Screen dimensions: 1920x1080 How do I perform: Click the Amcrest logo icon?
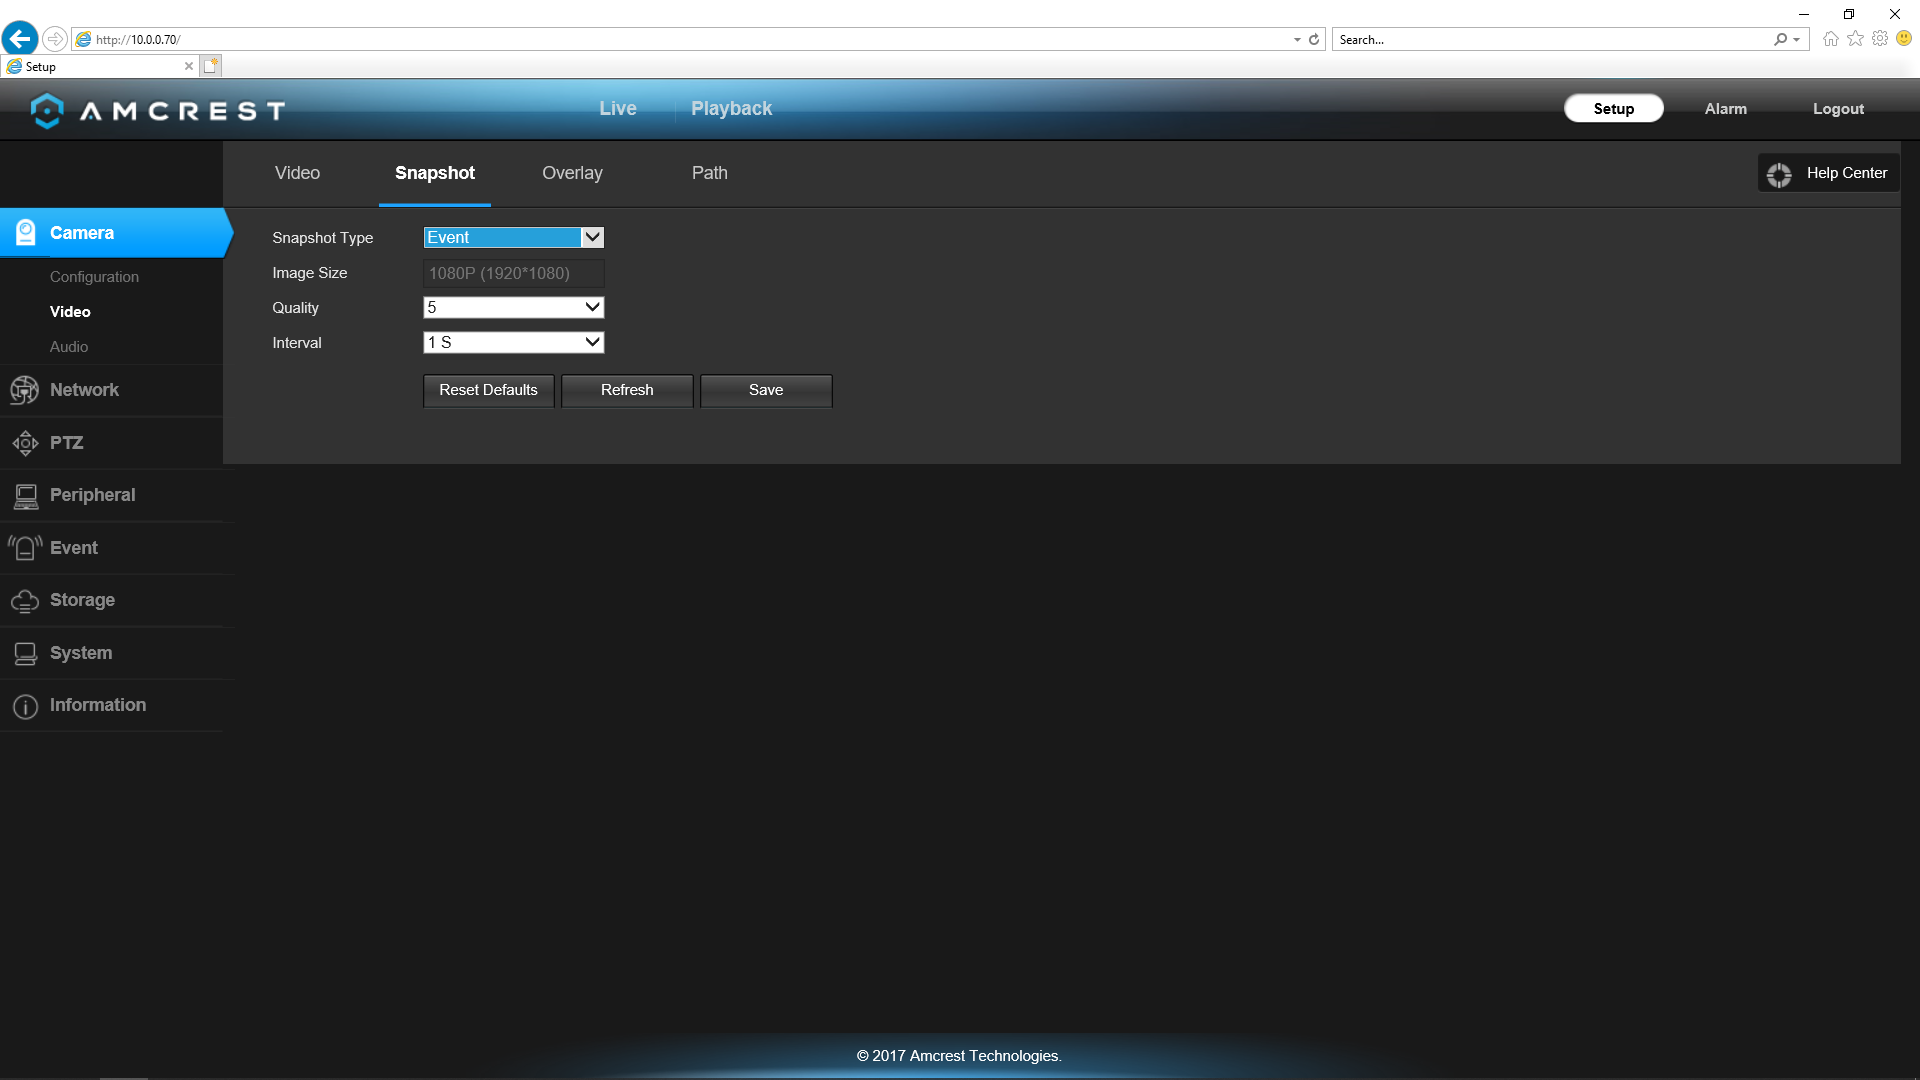(47, 110)
